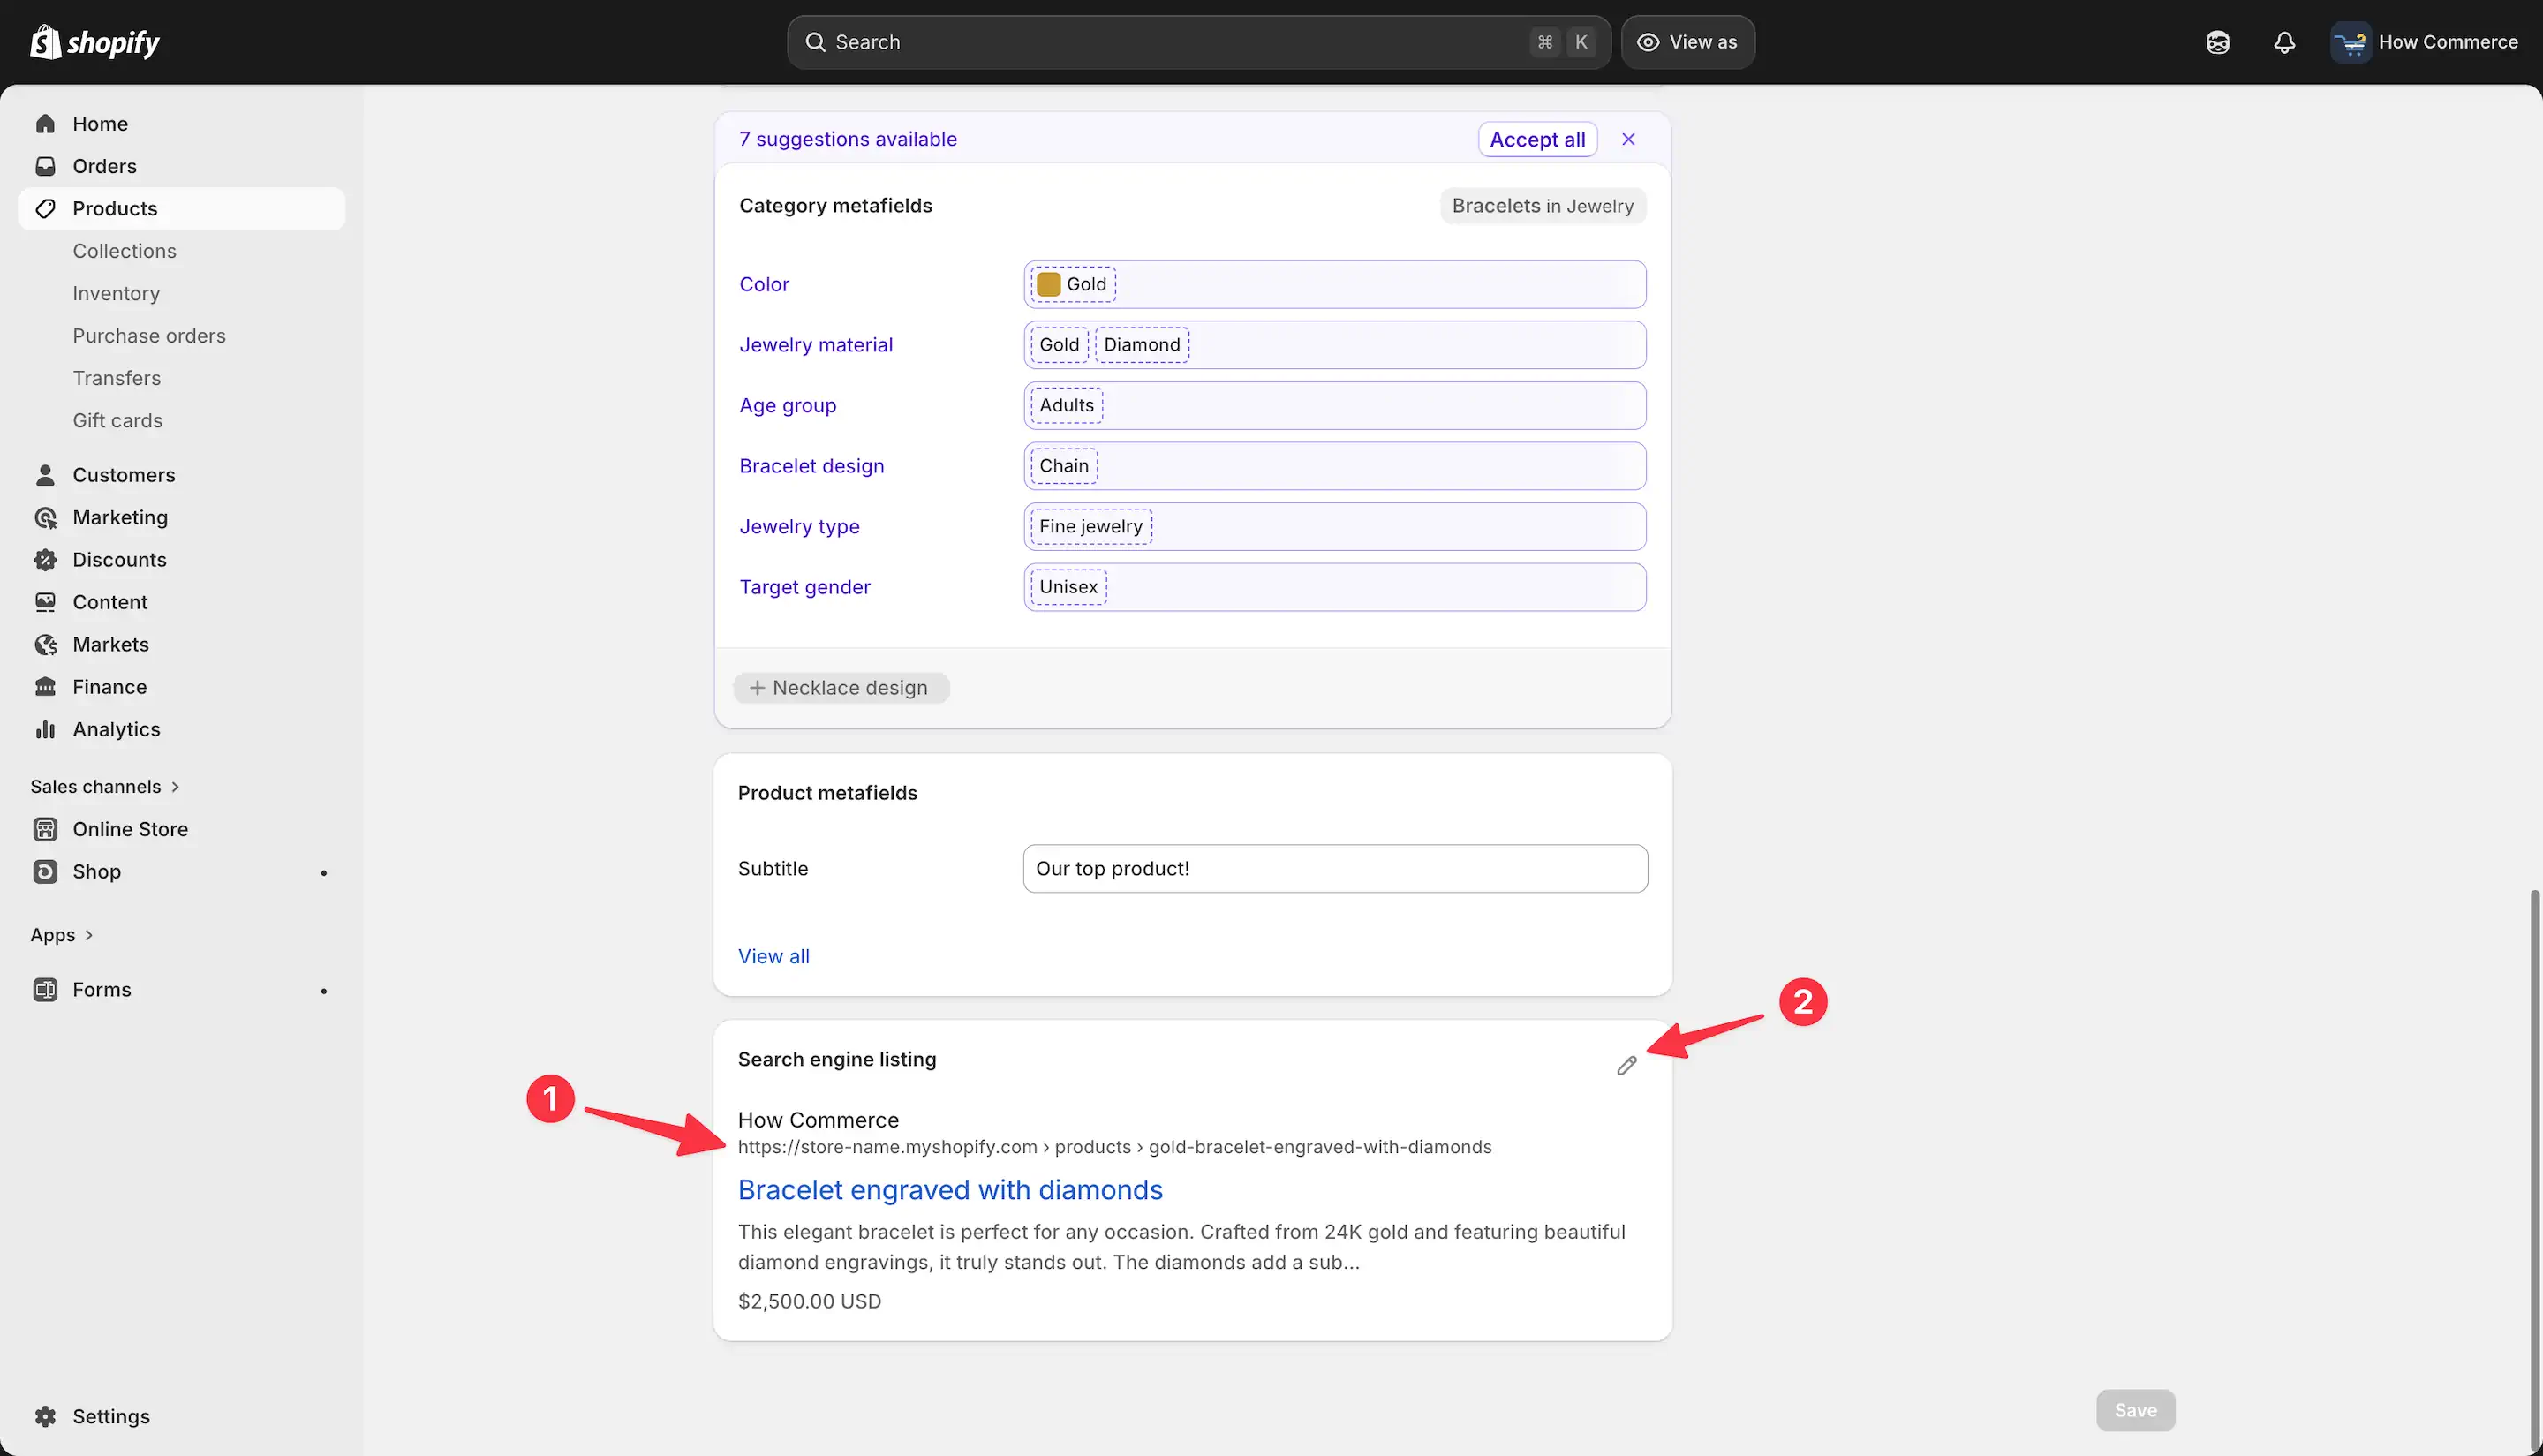Open the Transfers page
Image resolution: width=2543 pixels, height=1456 pixels.
pos(116,378)
